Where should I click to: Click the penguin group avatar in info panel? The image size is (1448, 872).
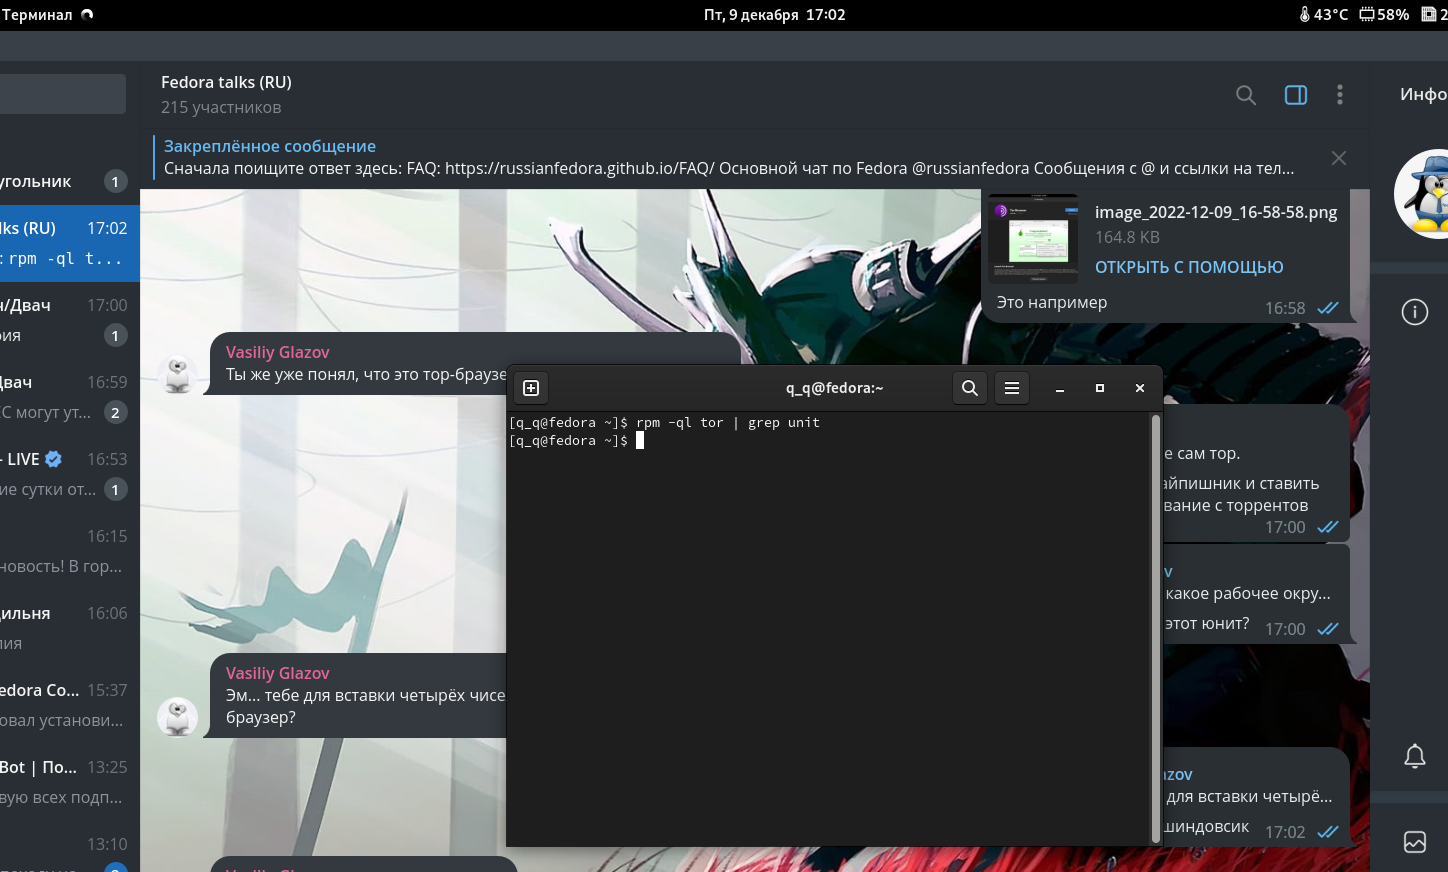(x=1425, y=194)
